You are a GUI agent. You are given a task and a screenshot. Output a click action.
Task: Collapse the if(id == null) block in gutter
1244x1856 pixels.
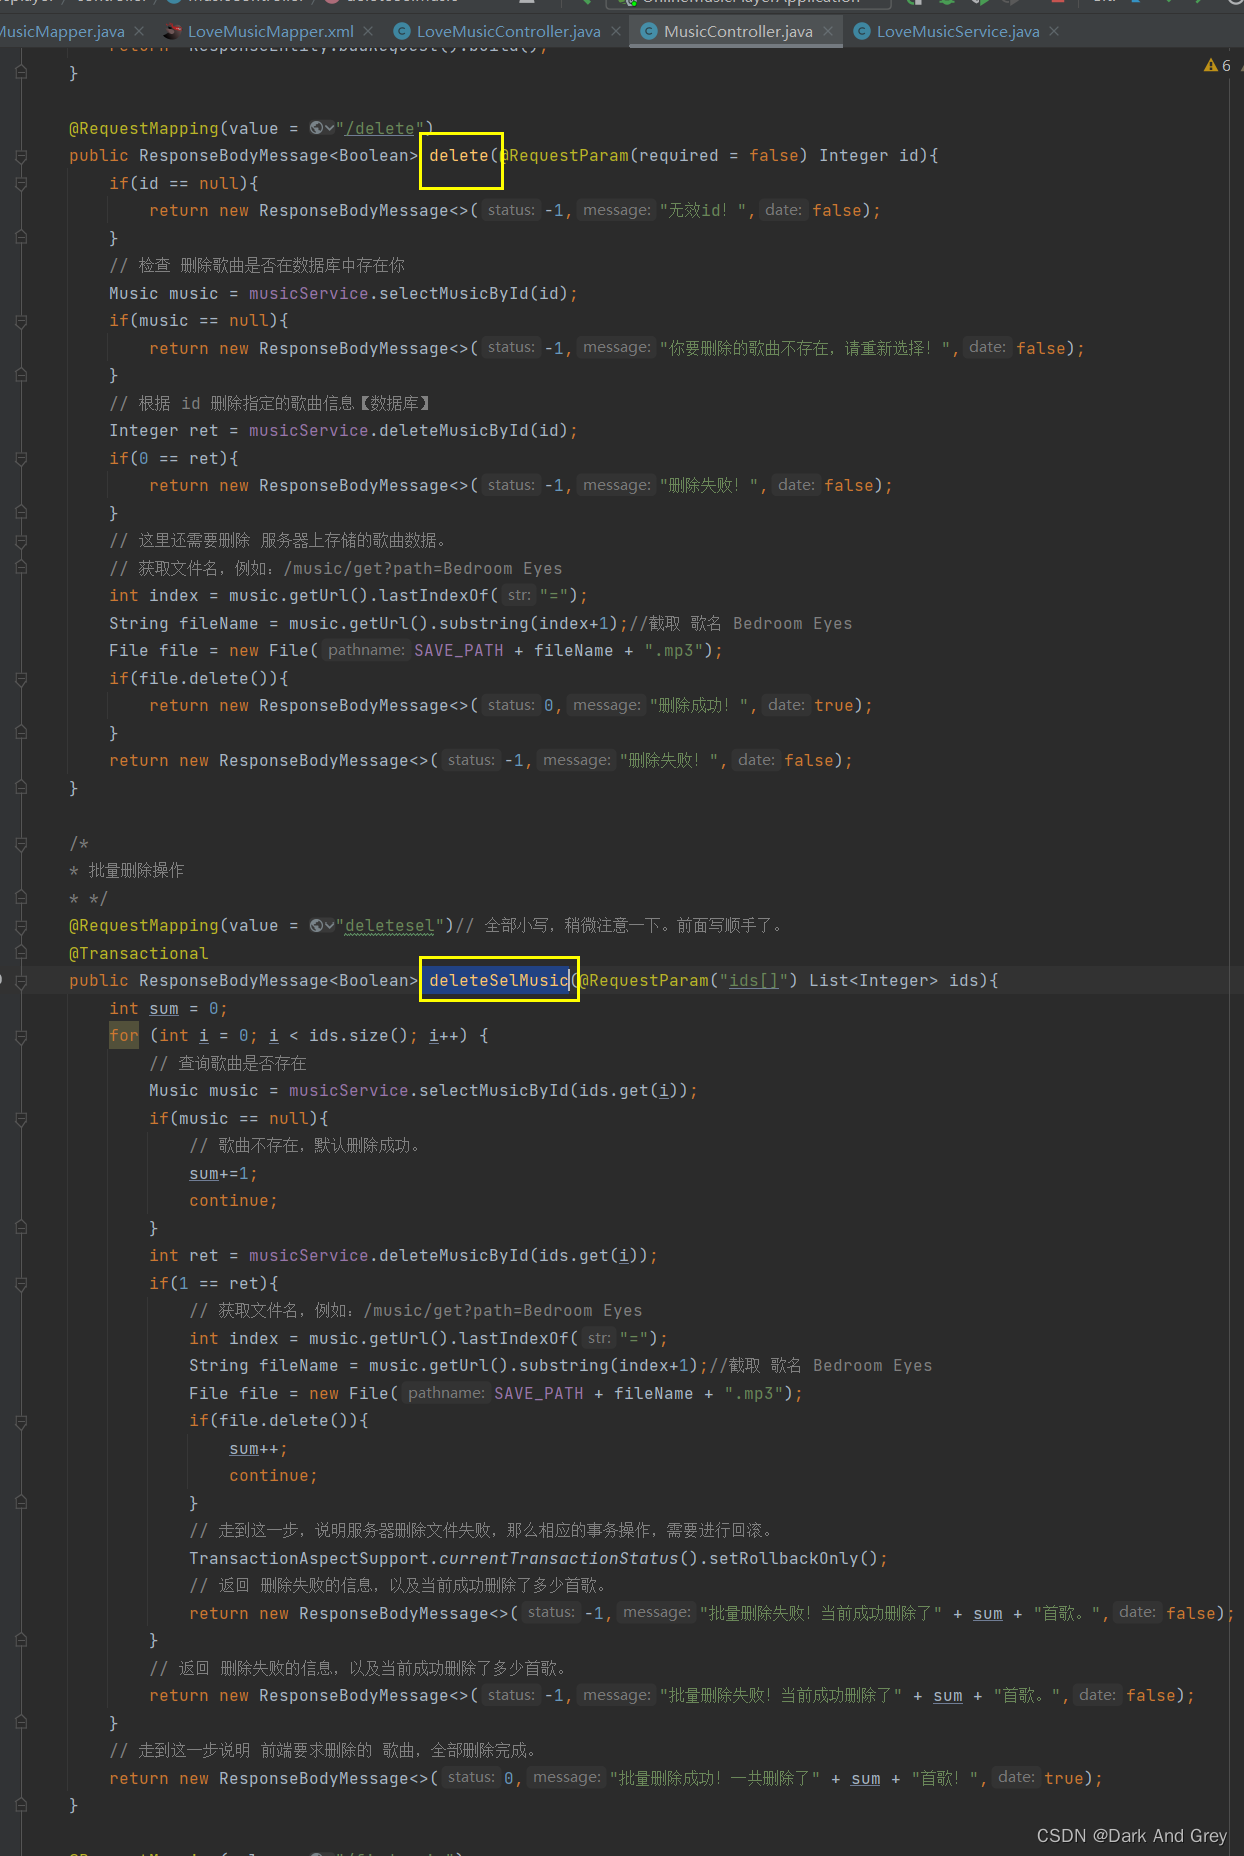tap(21, 184)
